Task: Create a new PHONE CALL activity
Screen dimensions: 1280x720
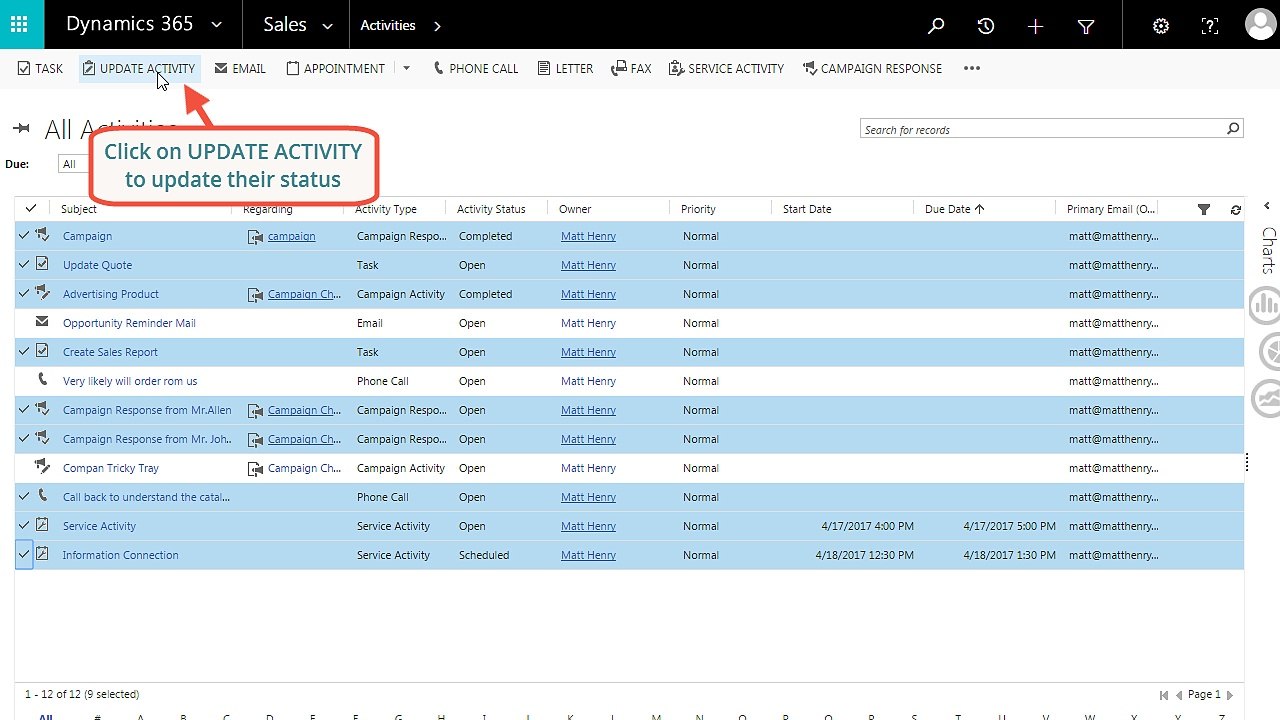Action: pyautogui.click(x=475, y=69)
